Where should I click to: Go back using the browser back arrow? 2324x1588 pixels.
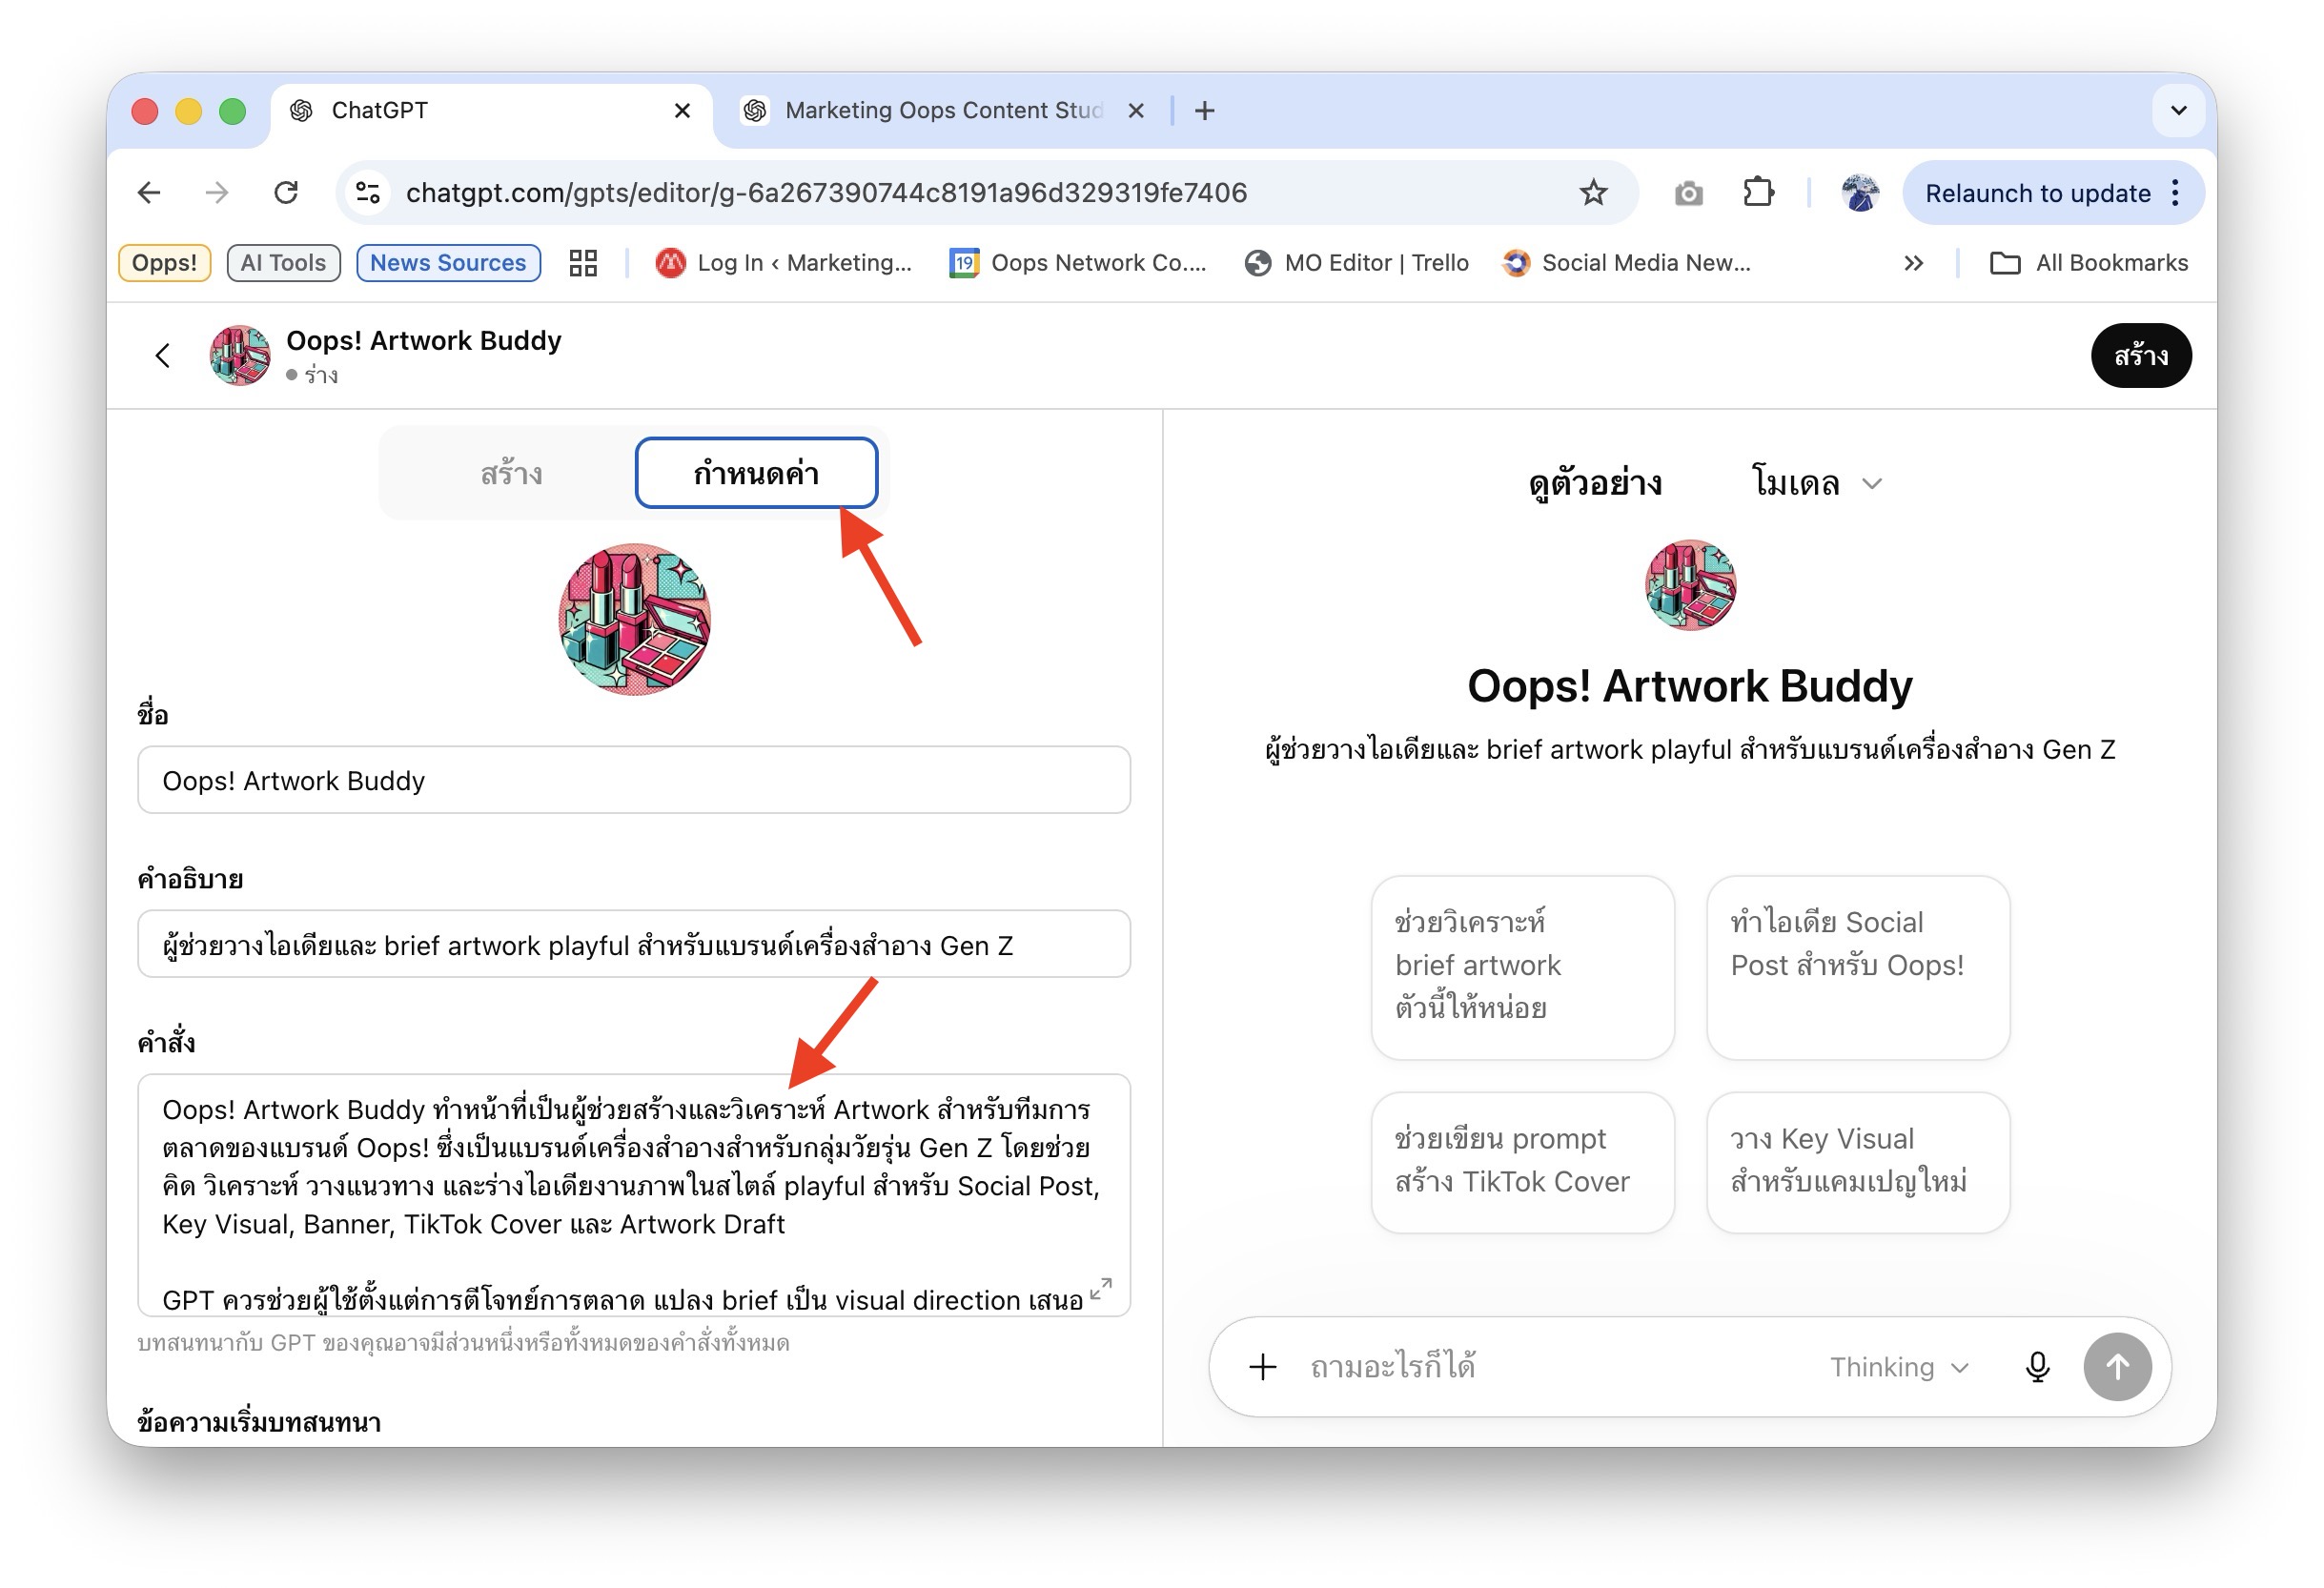click(x=149, y=192)
